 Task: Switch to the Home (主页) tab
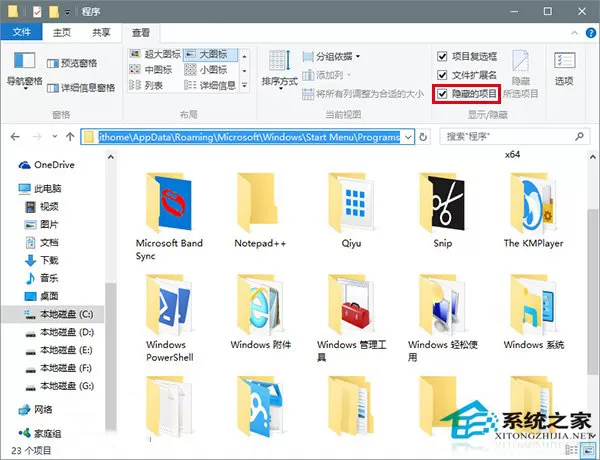coord(62,33)
